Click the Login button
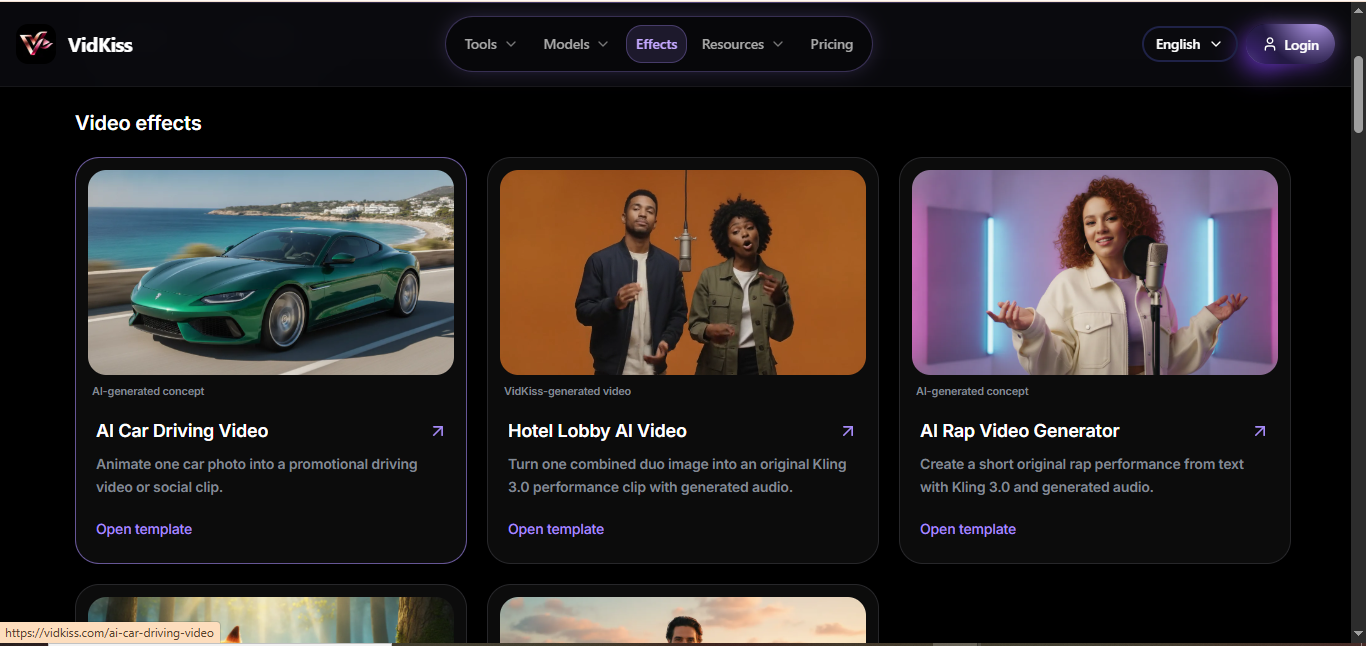The height and width of the screenshot is (646, 1366). (1291, 45)
